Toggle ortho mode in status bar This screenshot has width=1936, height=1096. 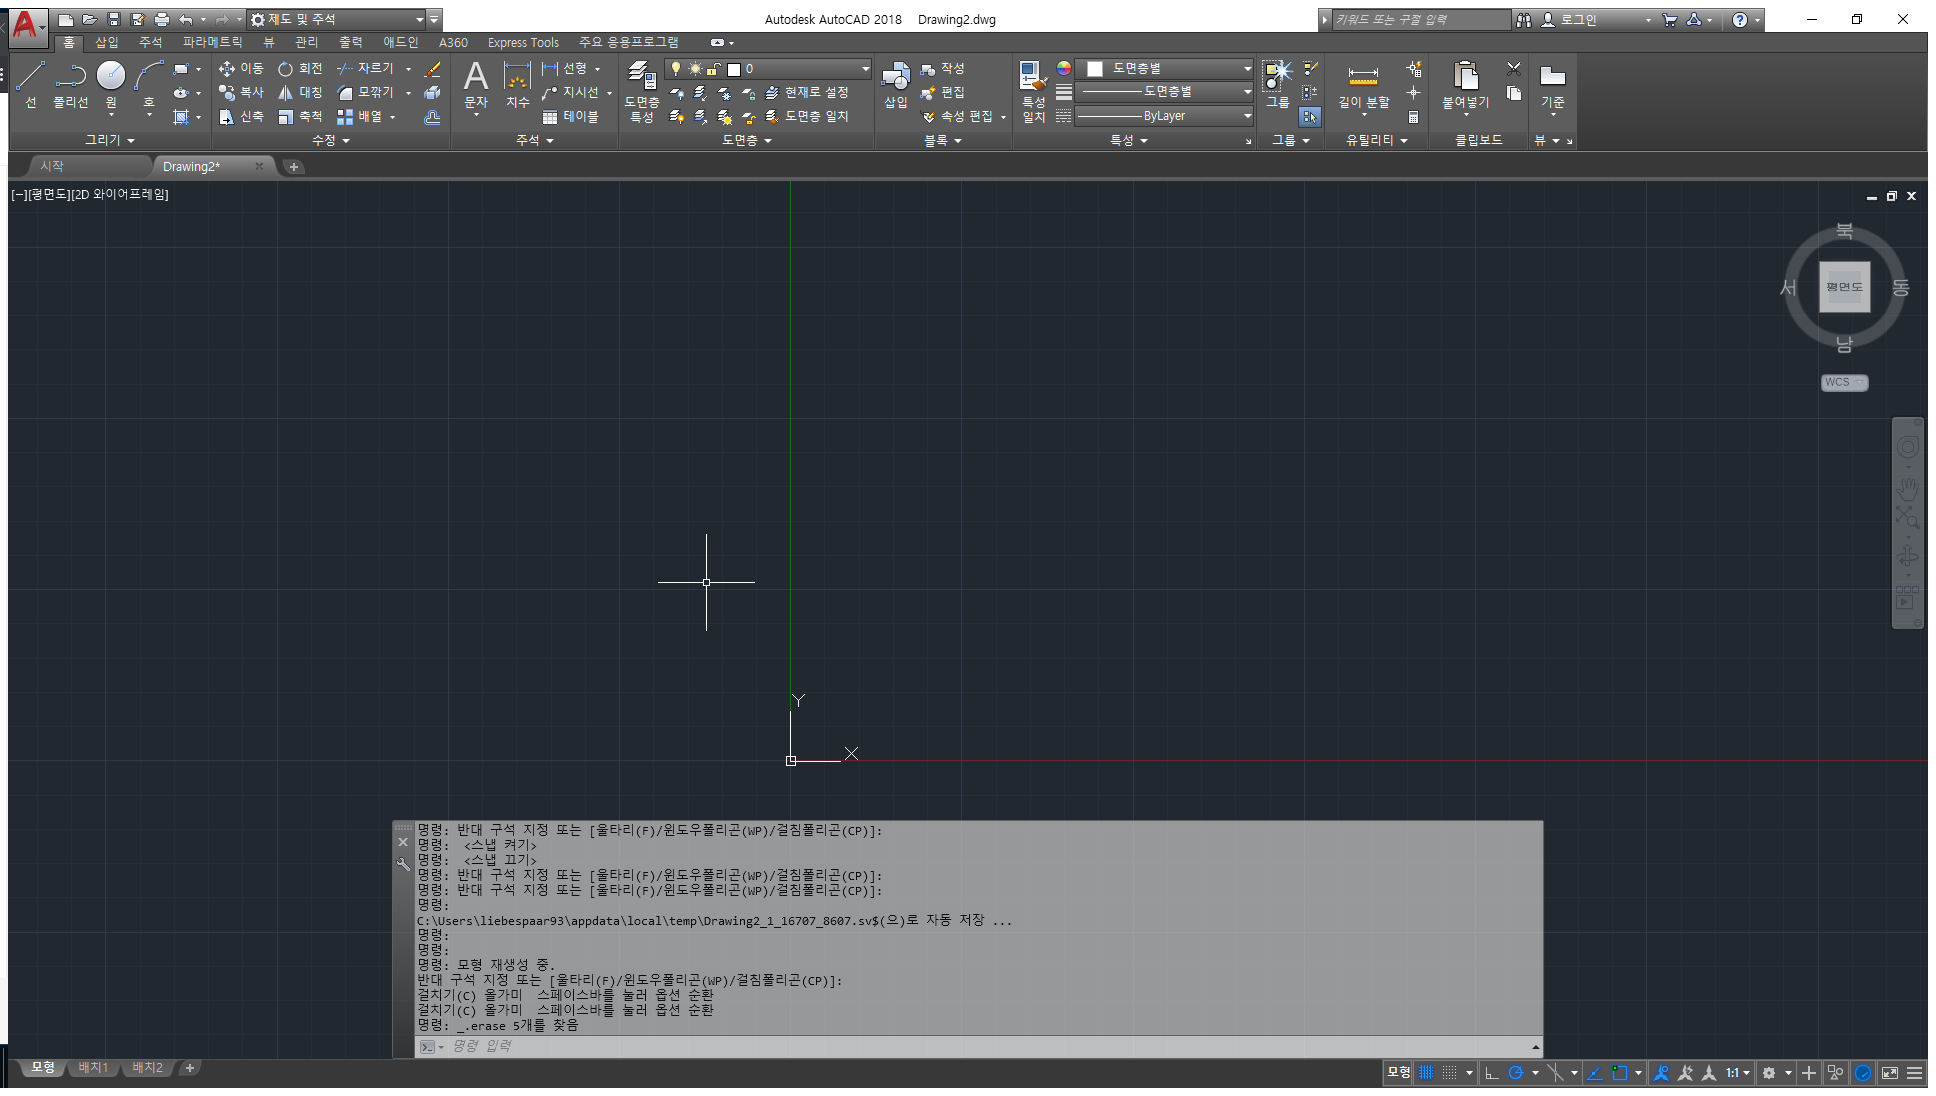click(1492, 1073)
